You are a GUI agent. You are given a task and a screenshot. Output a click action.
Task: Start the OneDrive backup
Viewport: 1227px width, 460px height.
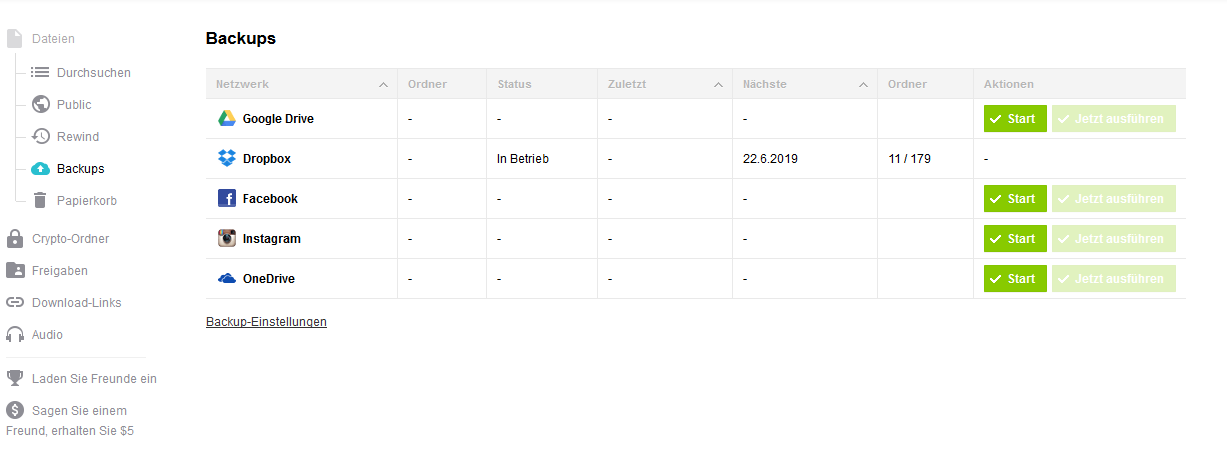tap(1014, 279)
